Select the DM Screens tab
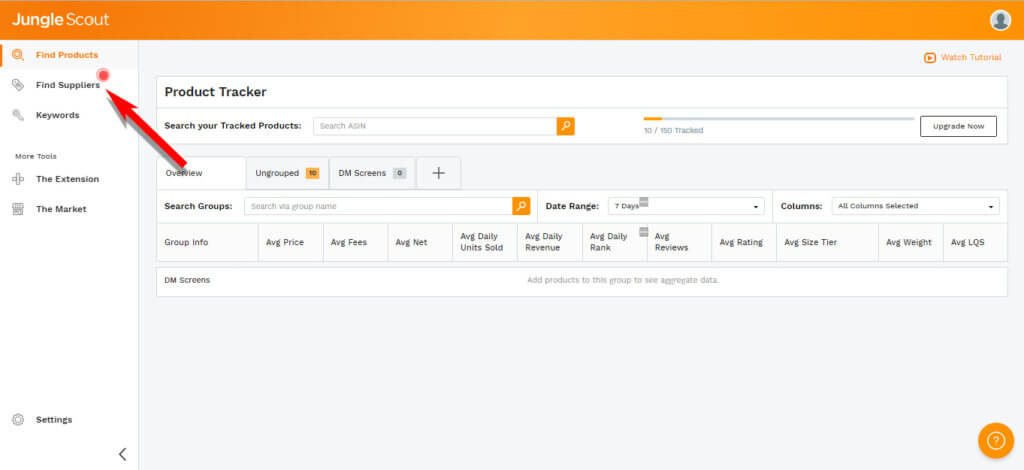The image size is (1024, 470). tap(371, 173)
